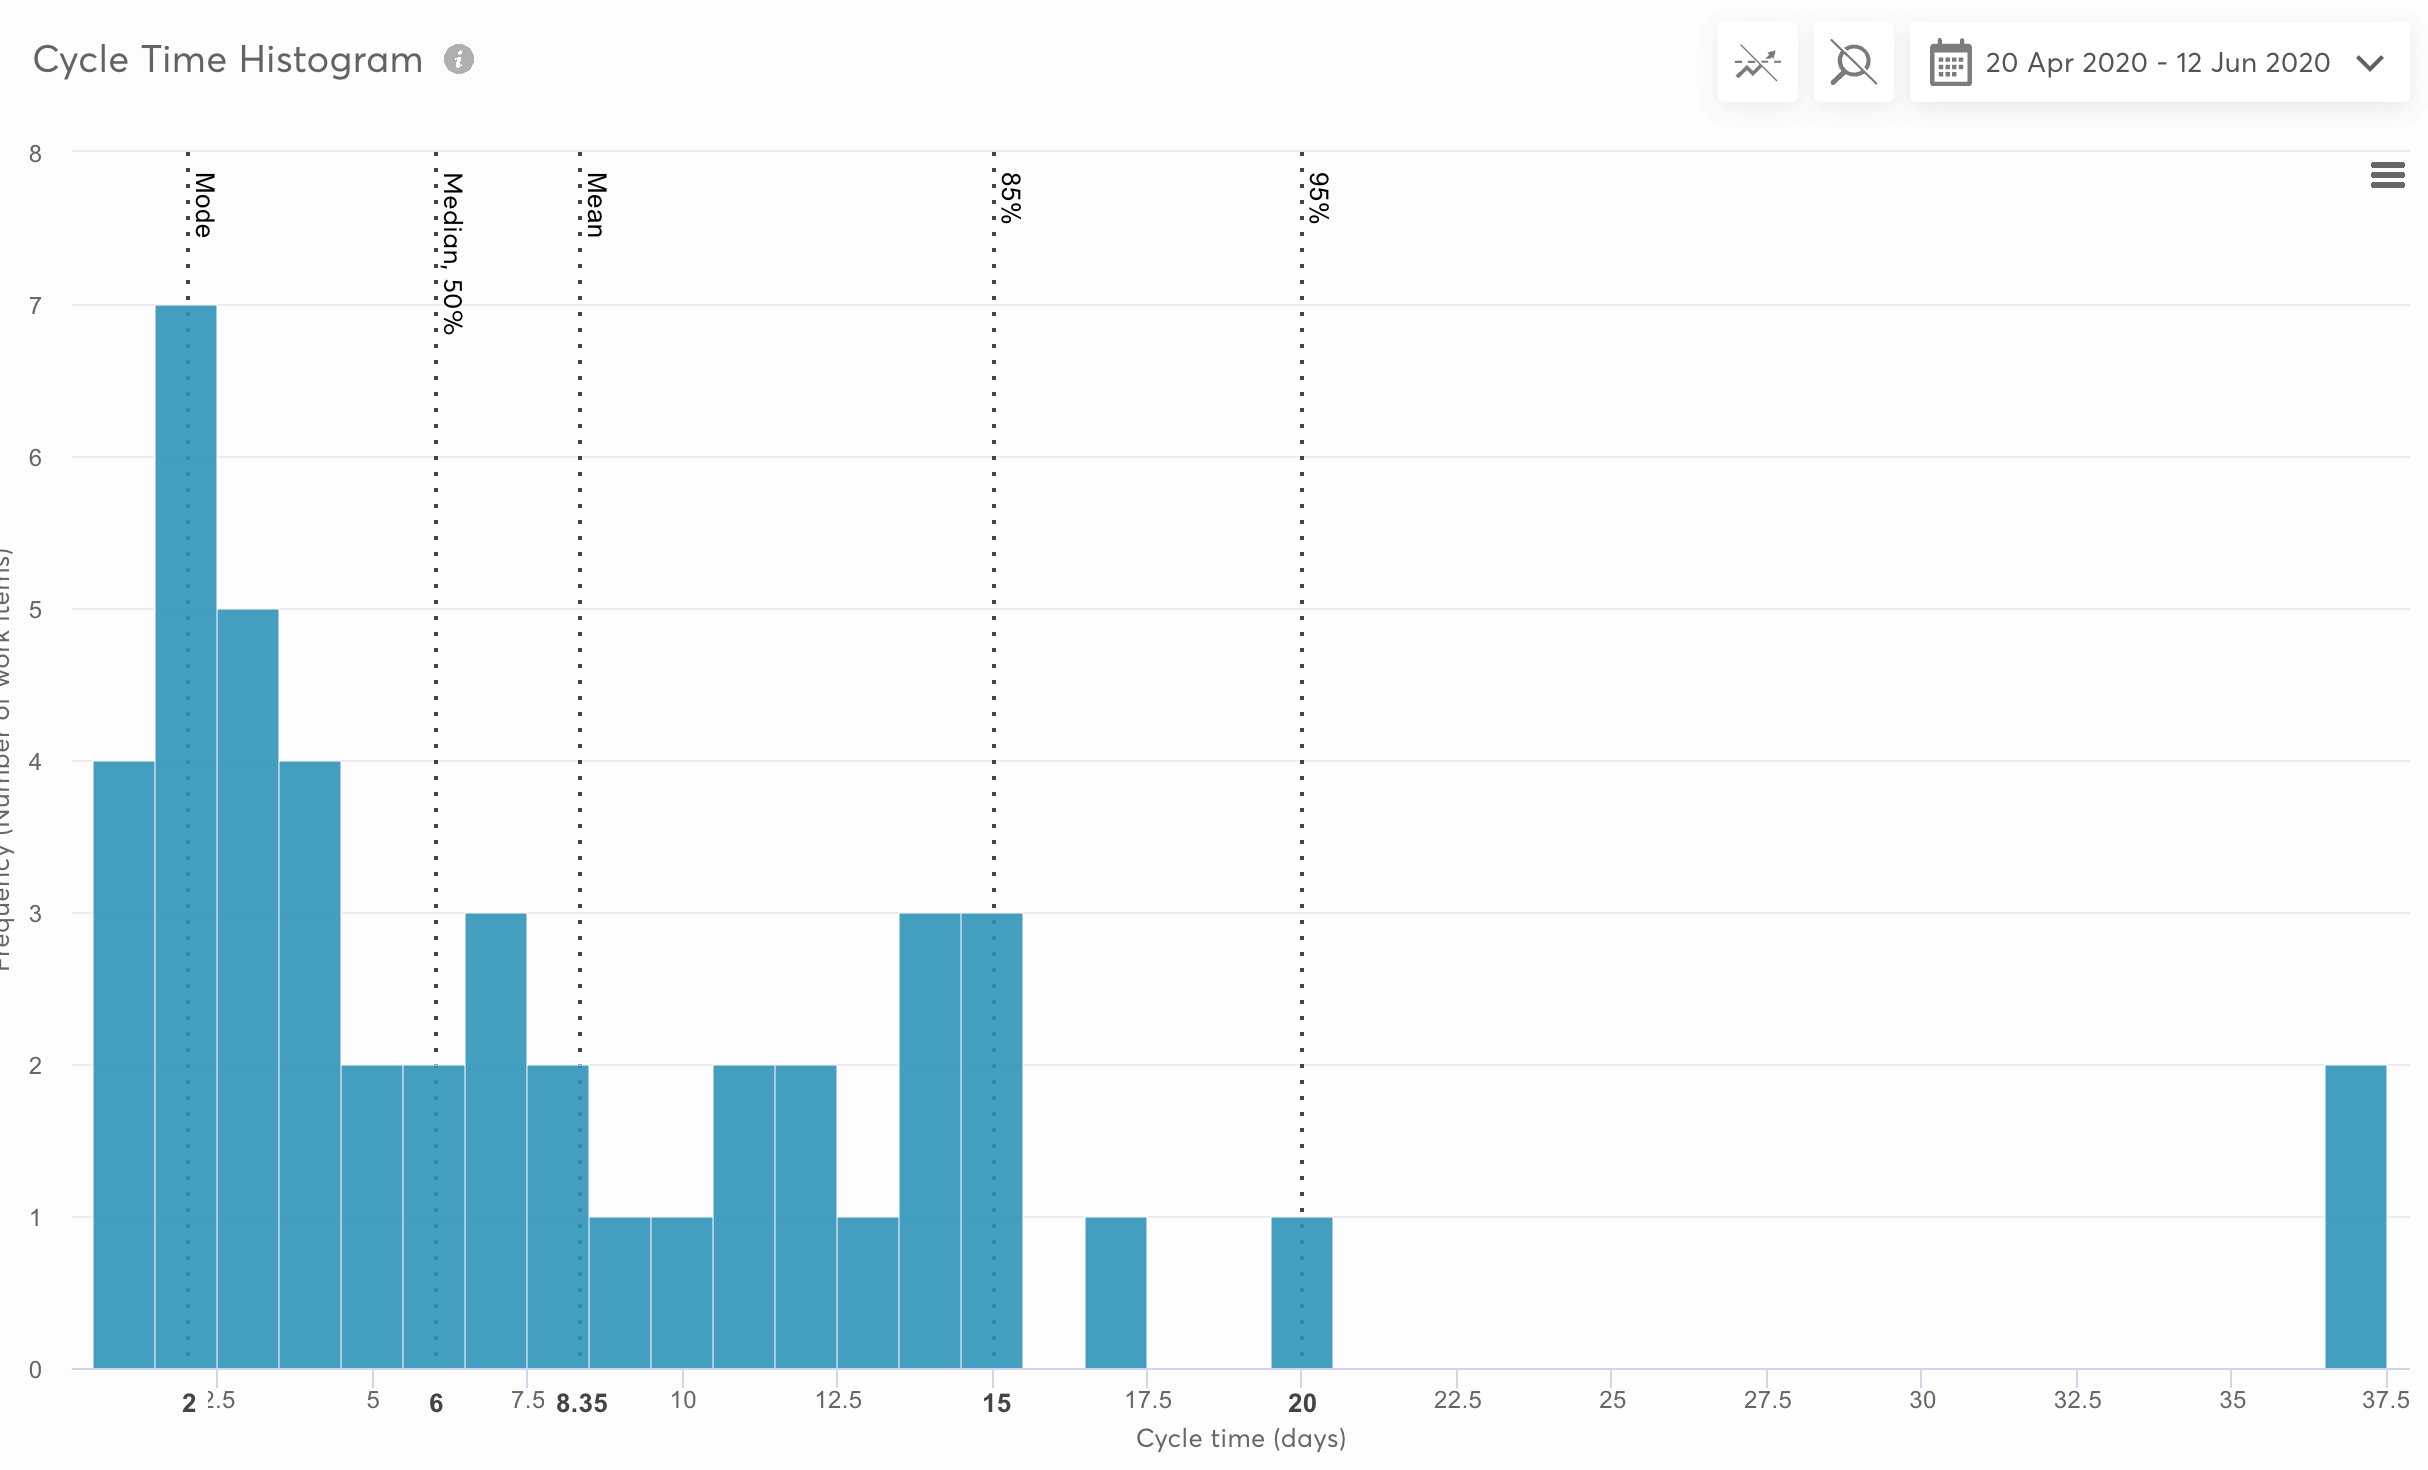Click the 85% percentile line label
2428x1470 pixels.
point(1010,197)
